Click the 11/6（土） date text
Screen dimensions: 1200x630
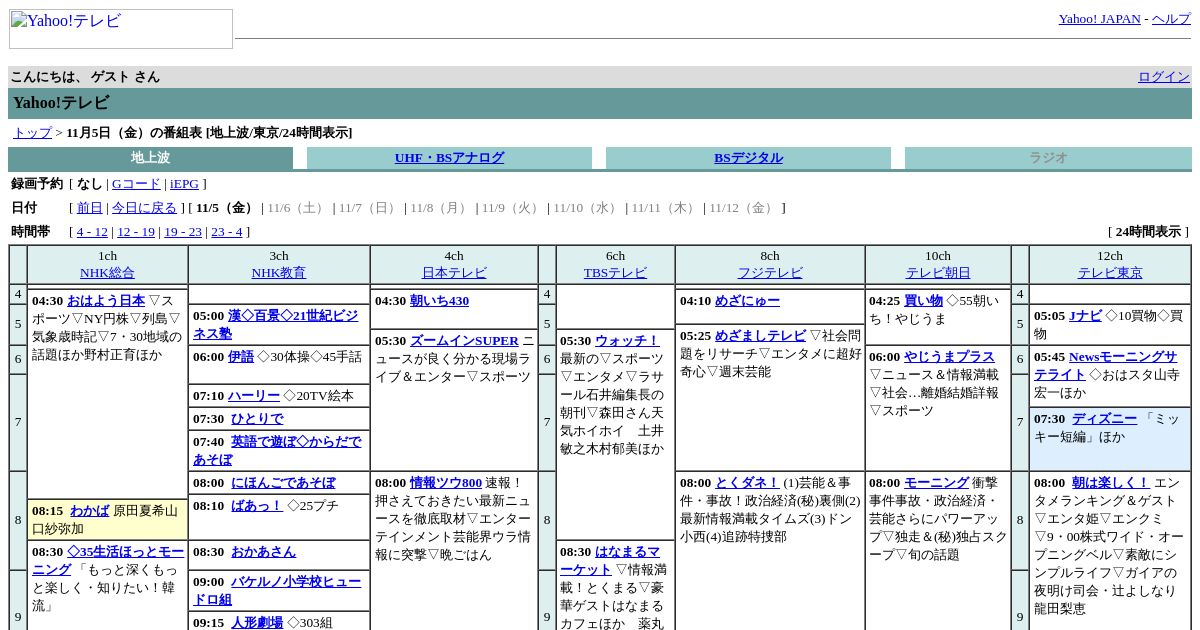click(x=296, y=208)
